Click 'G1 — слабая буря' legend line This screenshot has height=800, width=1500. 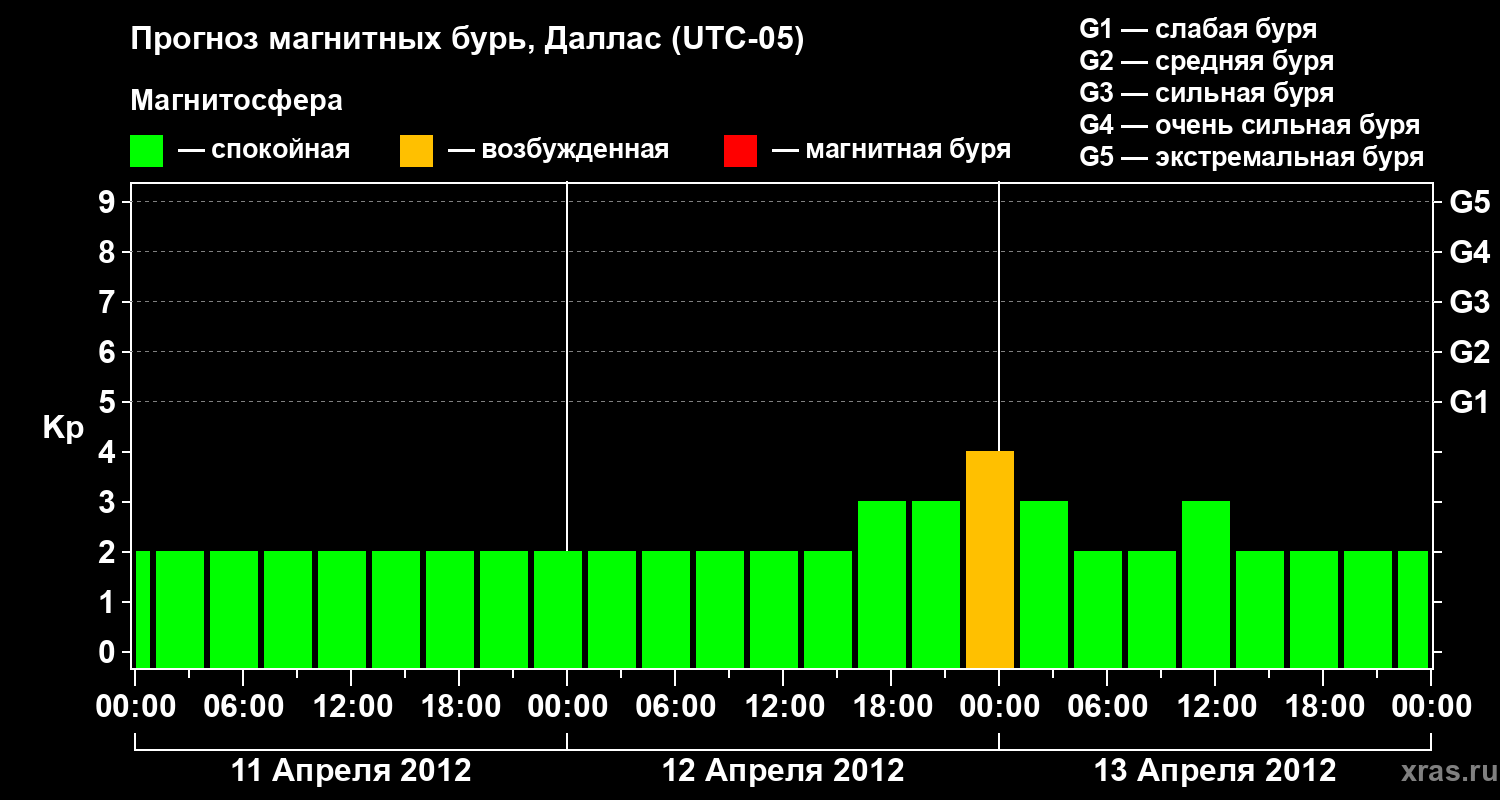[x=1198, y=29]
